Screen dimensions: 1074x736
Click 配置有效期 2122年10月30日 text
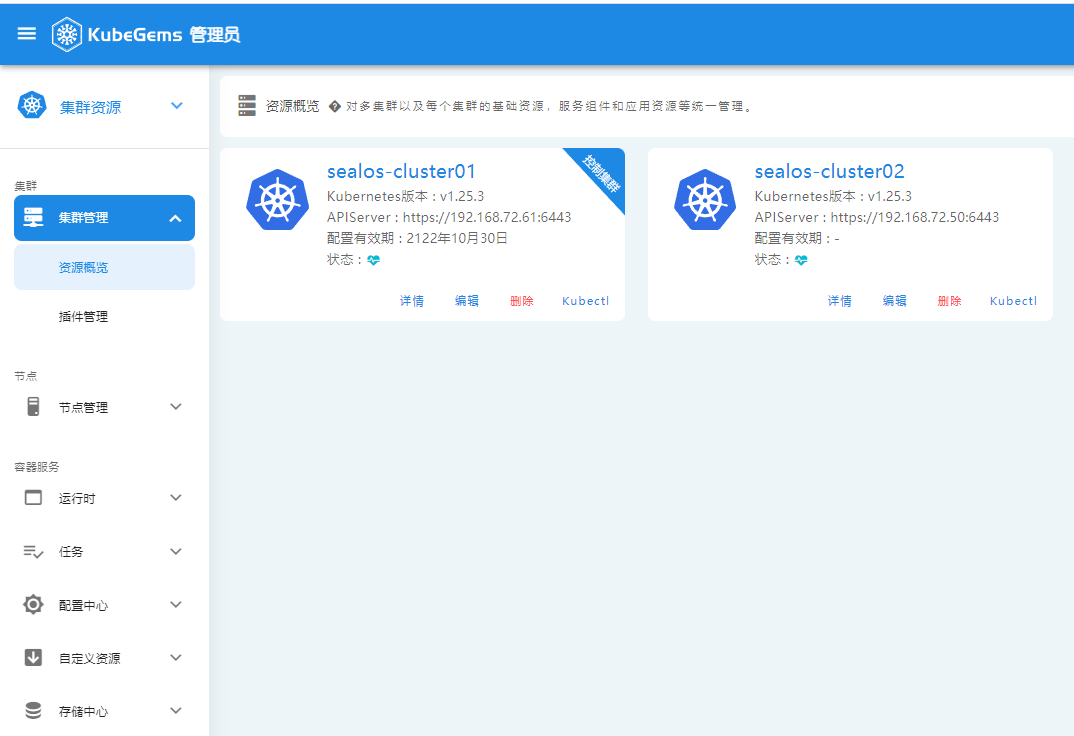pyautogui.click(x=417, y=238)
